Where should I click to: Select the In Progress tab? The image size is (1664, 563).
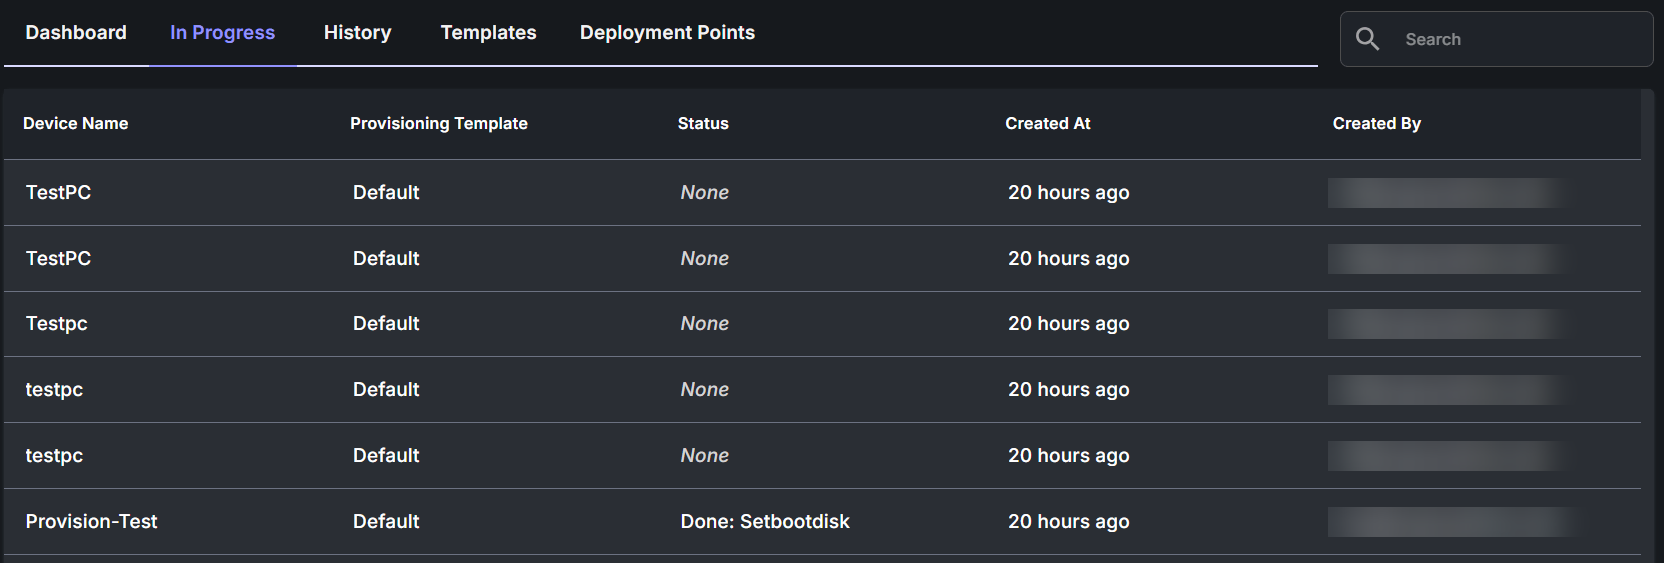click(222, 33)
